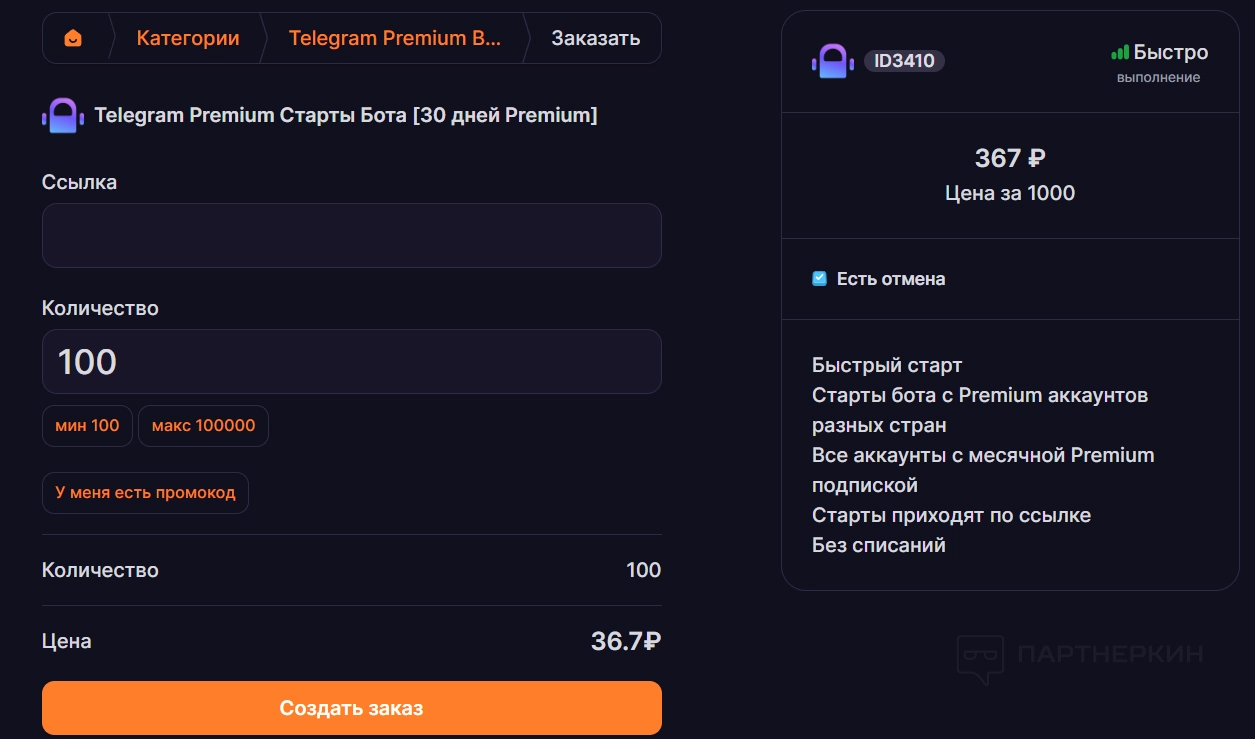Go to Telegram Premium breadcrumb item
The width and height of the screenshot is (1255, 739).
tap(394, 39)
